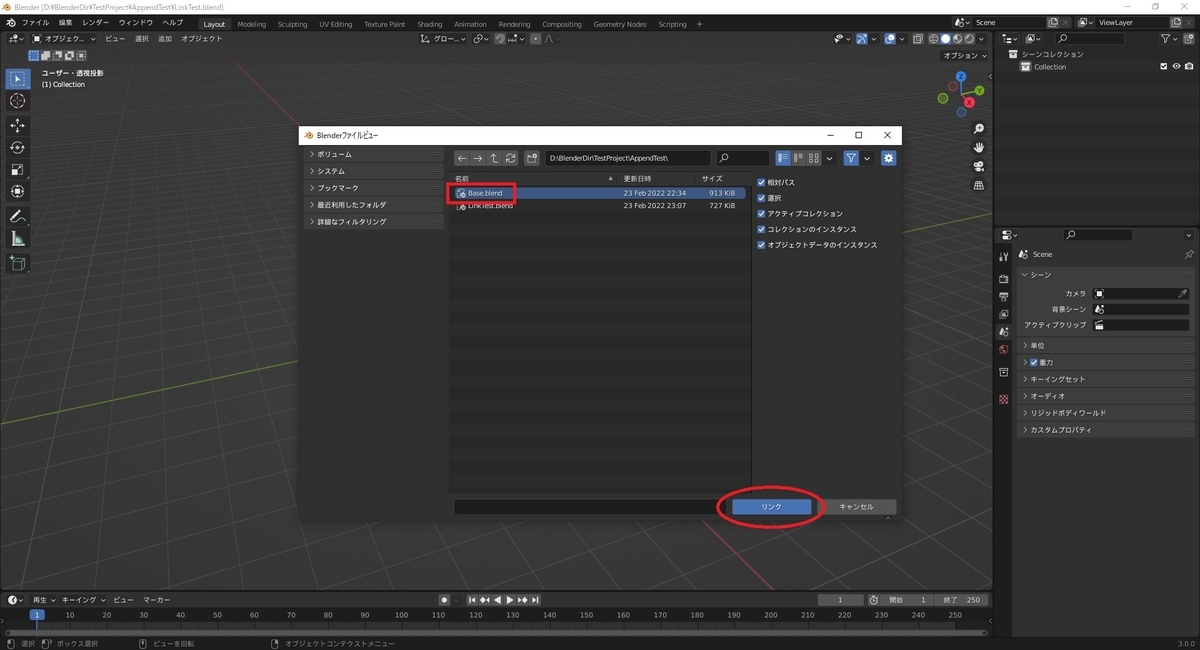
Task: Click refresh file list icon in file browser
Action: coord(510,158)
